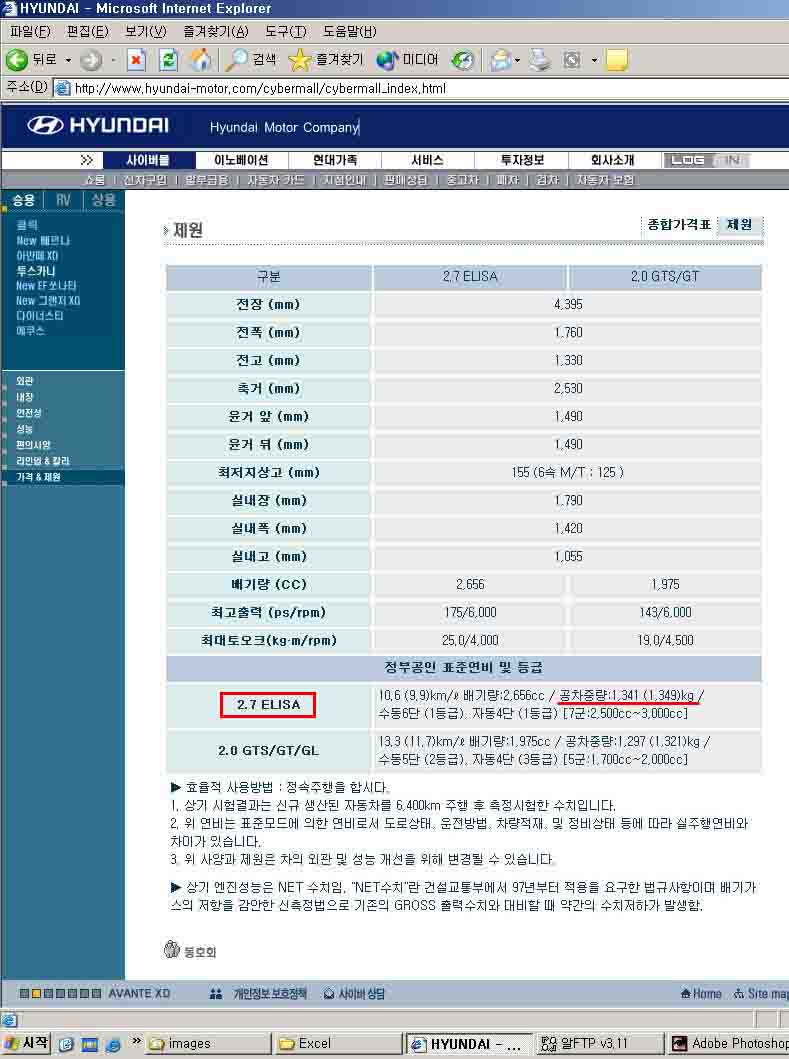Viewport: 789px width, 1059px height.
Task: Select the 현대가족 navigation tab
Action: 335,160
